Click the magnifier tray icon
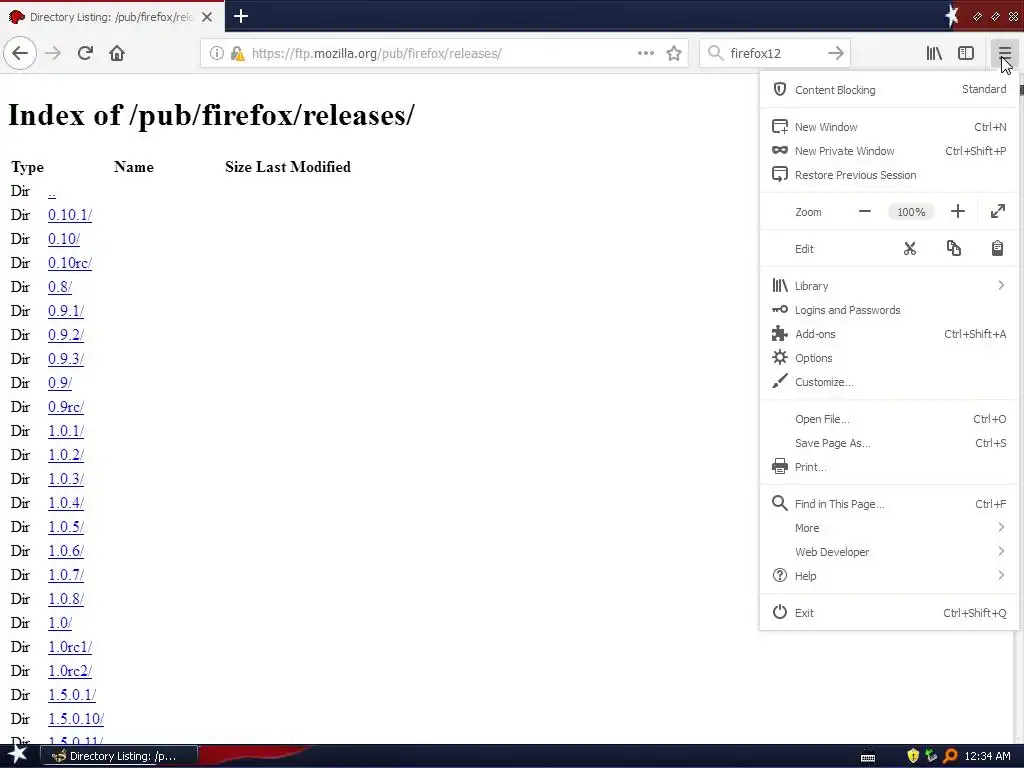The width and height of the screenshot is (1024, 768). [950, 756]
